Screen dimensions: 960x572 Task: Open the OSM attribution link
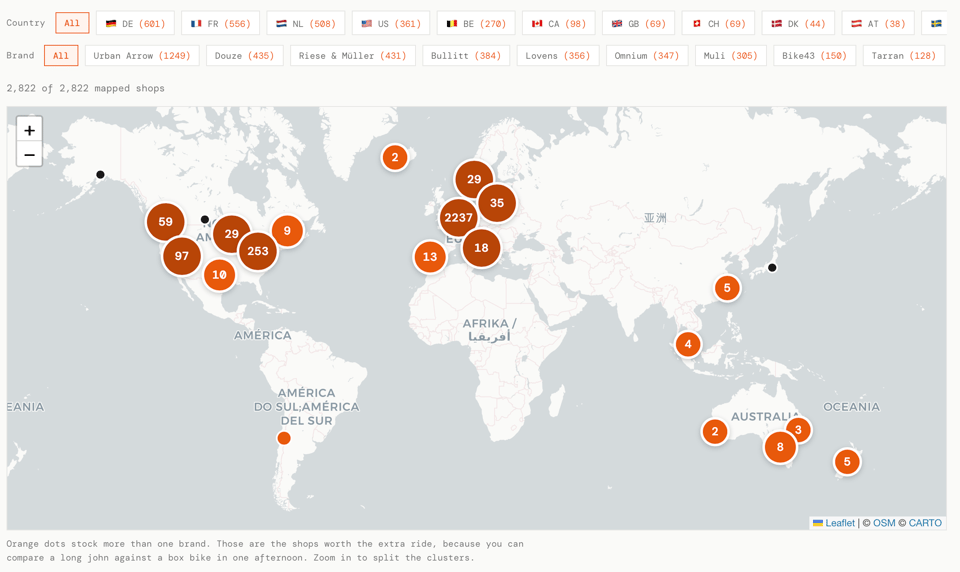click(x=883, y=523)
